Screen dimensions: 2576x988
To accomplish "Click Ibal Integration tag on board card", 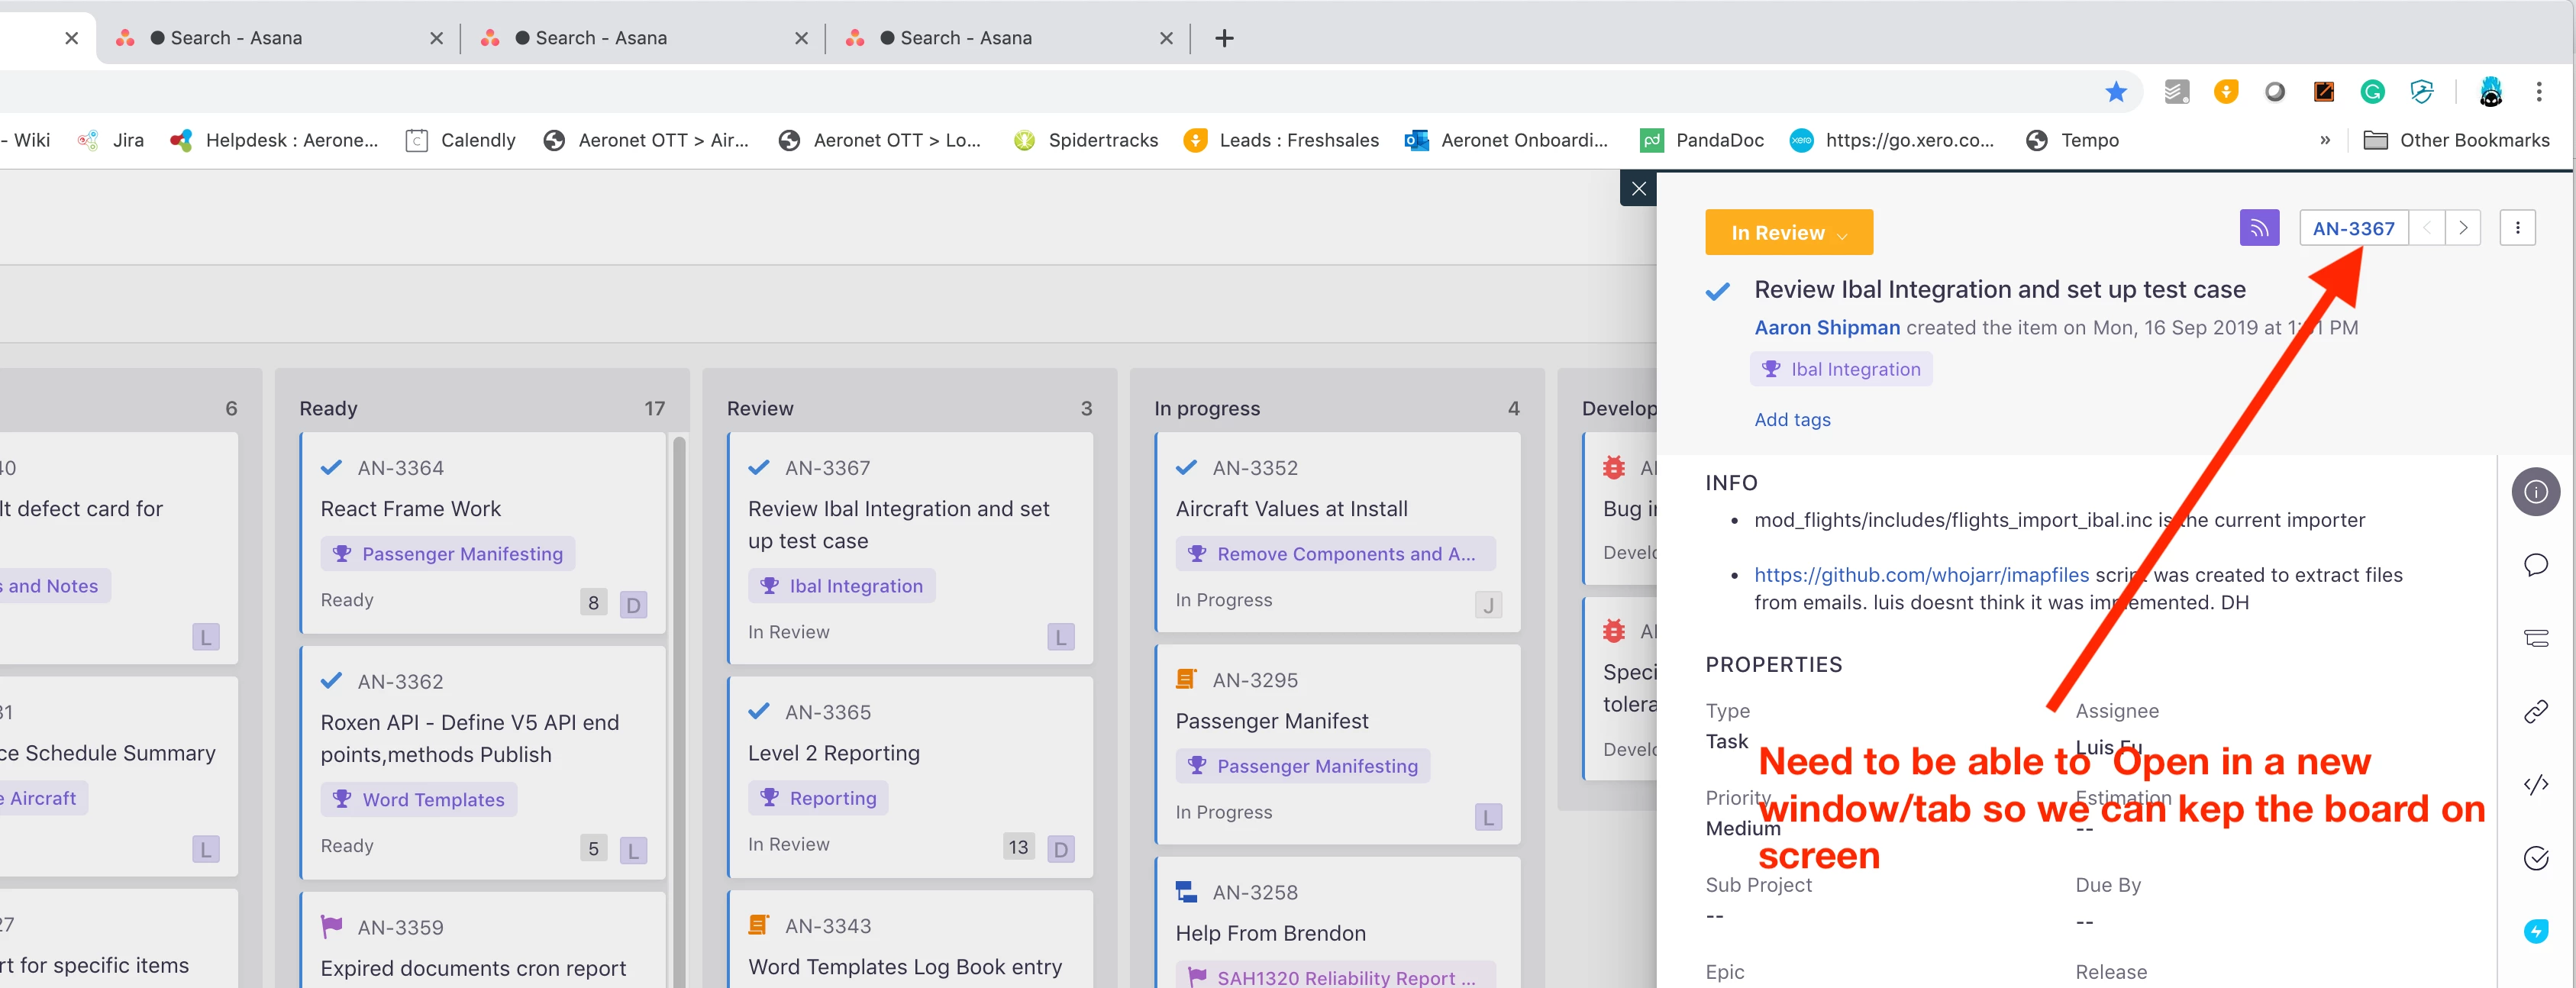I will [x=842, y=586].
